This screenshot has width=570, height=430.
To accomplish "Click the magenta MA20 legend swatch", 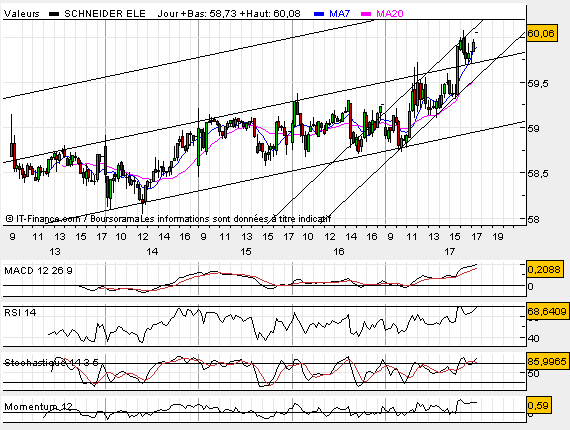I will pos(366,14).
